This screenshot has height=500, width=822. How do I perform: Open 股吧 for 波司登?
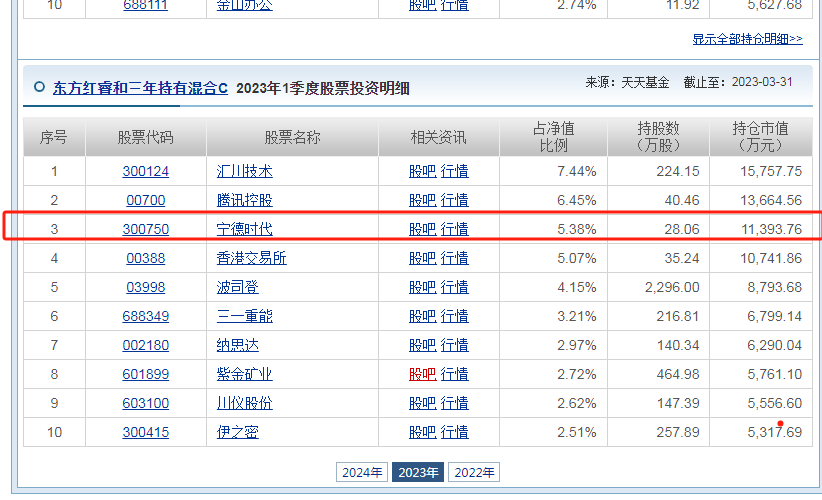point(423,287)
